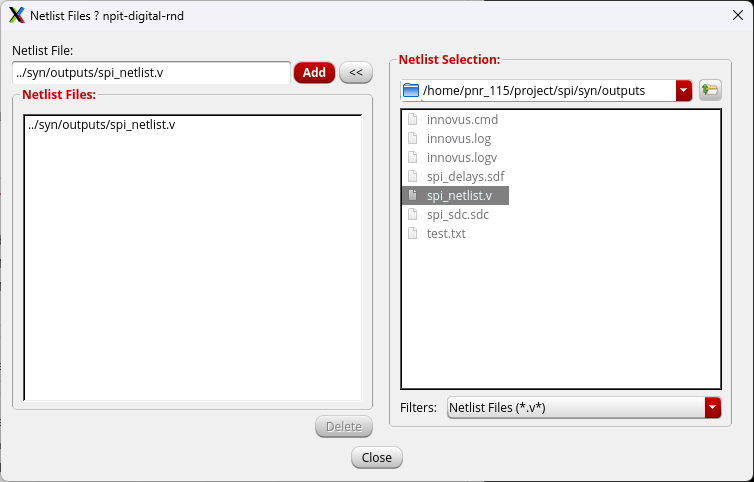Viewport: 754px width, 482px height.
Task: Click file icon beside innovus.logv
Action: click(413, 157)
